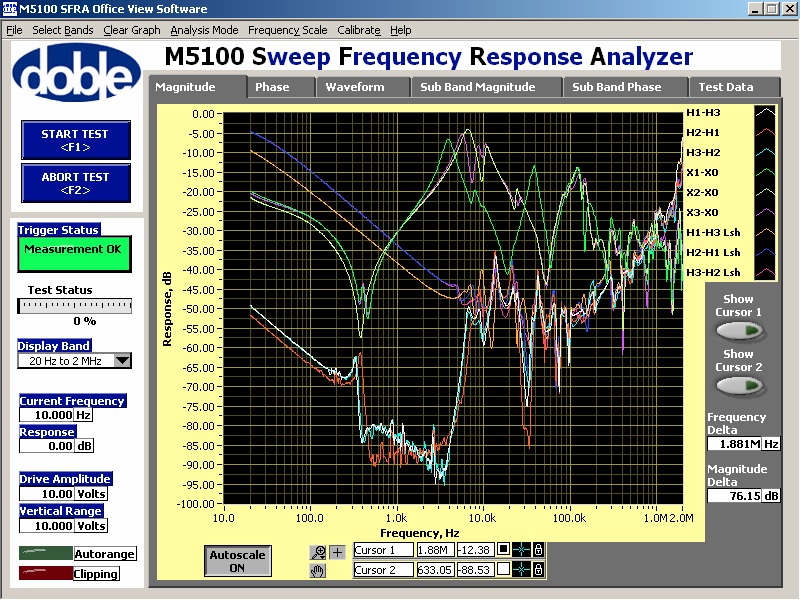The height and width of the screenshot is (600, 800).
Task: Select the crosshair cursor tool
Action: (x=337, y=552)
